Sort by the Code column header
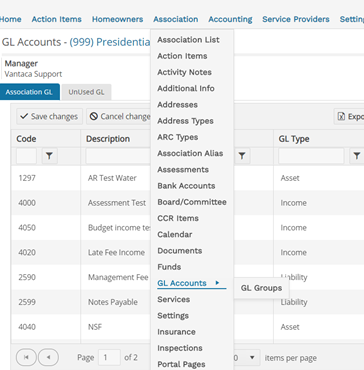Viewport: 364px width, 370px height. pyautogui.click(x=26, y=139)
